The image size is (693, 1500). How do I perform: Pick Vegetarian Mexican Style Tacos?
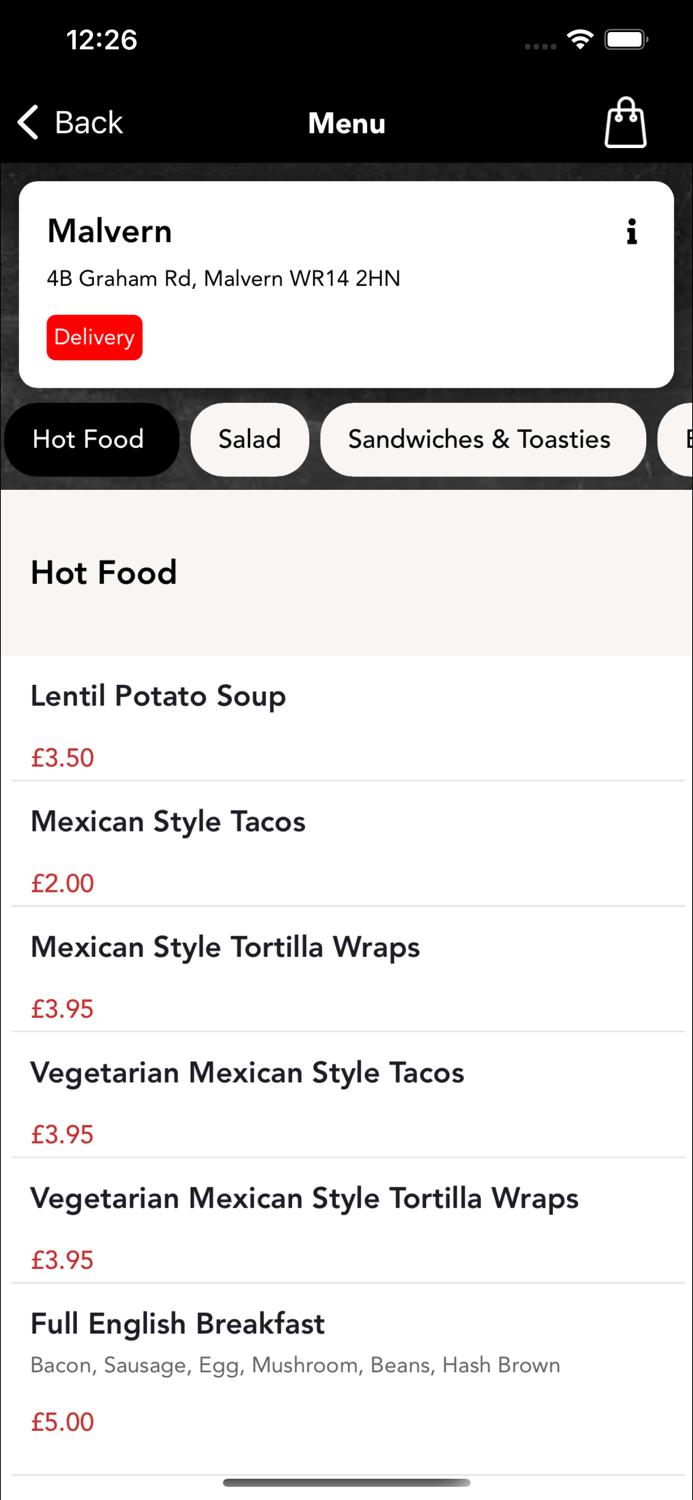pos(247,1073)
